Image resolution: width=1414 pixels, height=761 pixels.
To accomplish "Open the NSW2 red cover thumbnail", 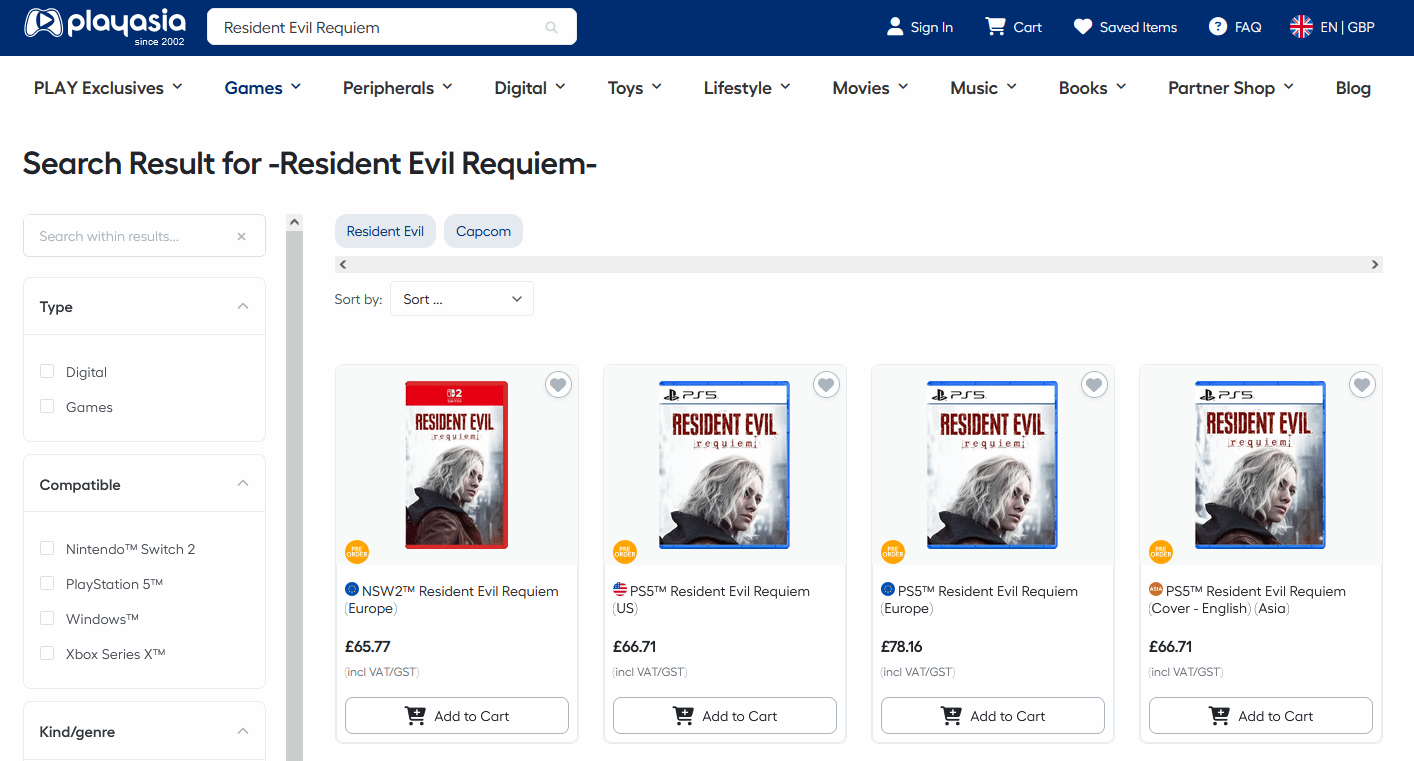I will 457,465.
